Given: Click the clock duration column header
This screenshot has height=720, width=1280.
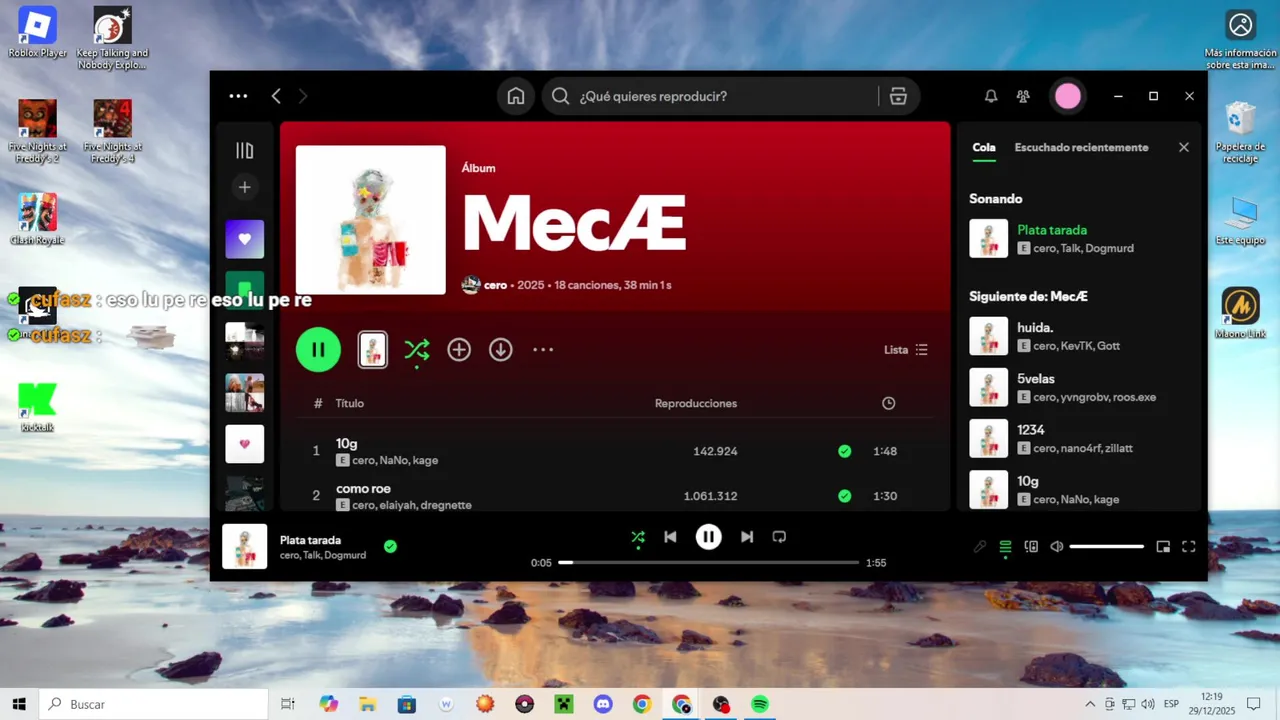Looking at the screenshot, I should (x=888, y=403).
